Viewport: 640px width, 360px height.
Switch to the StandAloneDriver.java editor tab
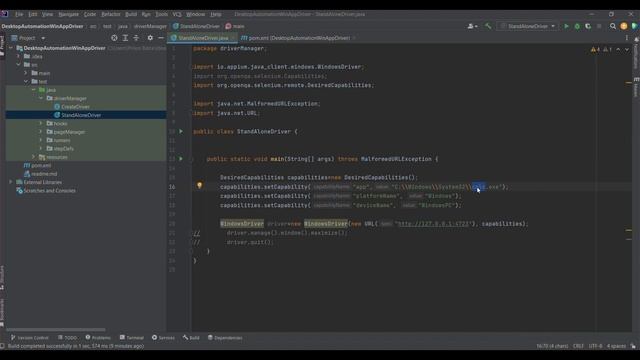(203, 38)
